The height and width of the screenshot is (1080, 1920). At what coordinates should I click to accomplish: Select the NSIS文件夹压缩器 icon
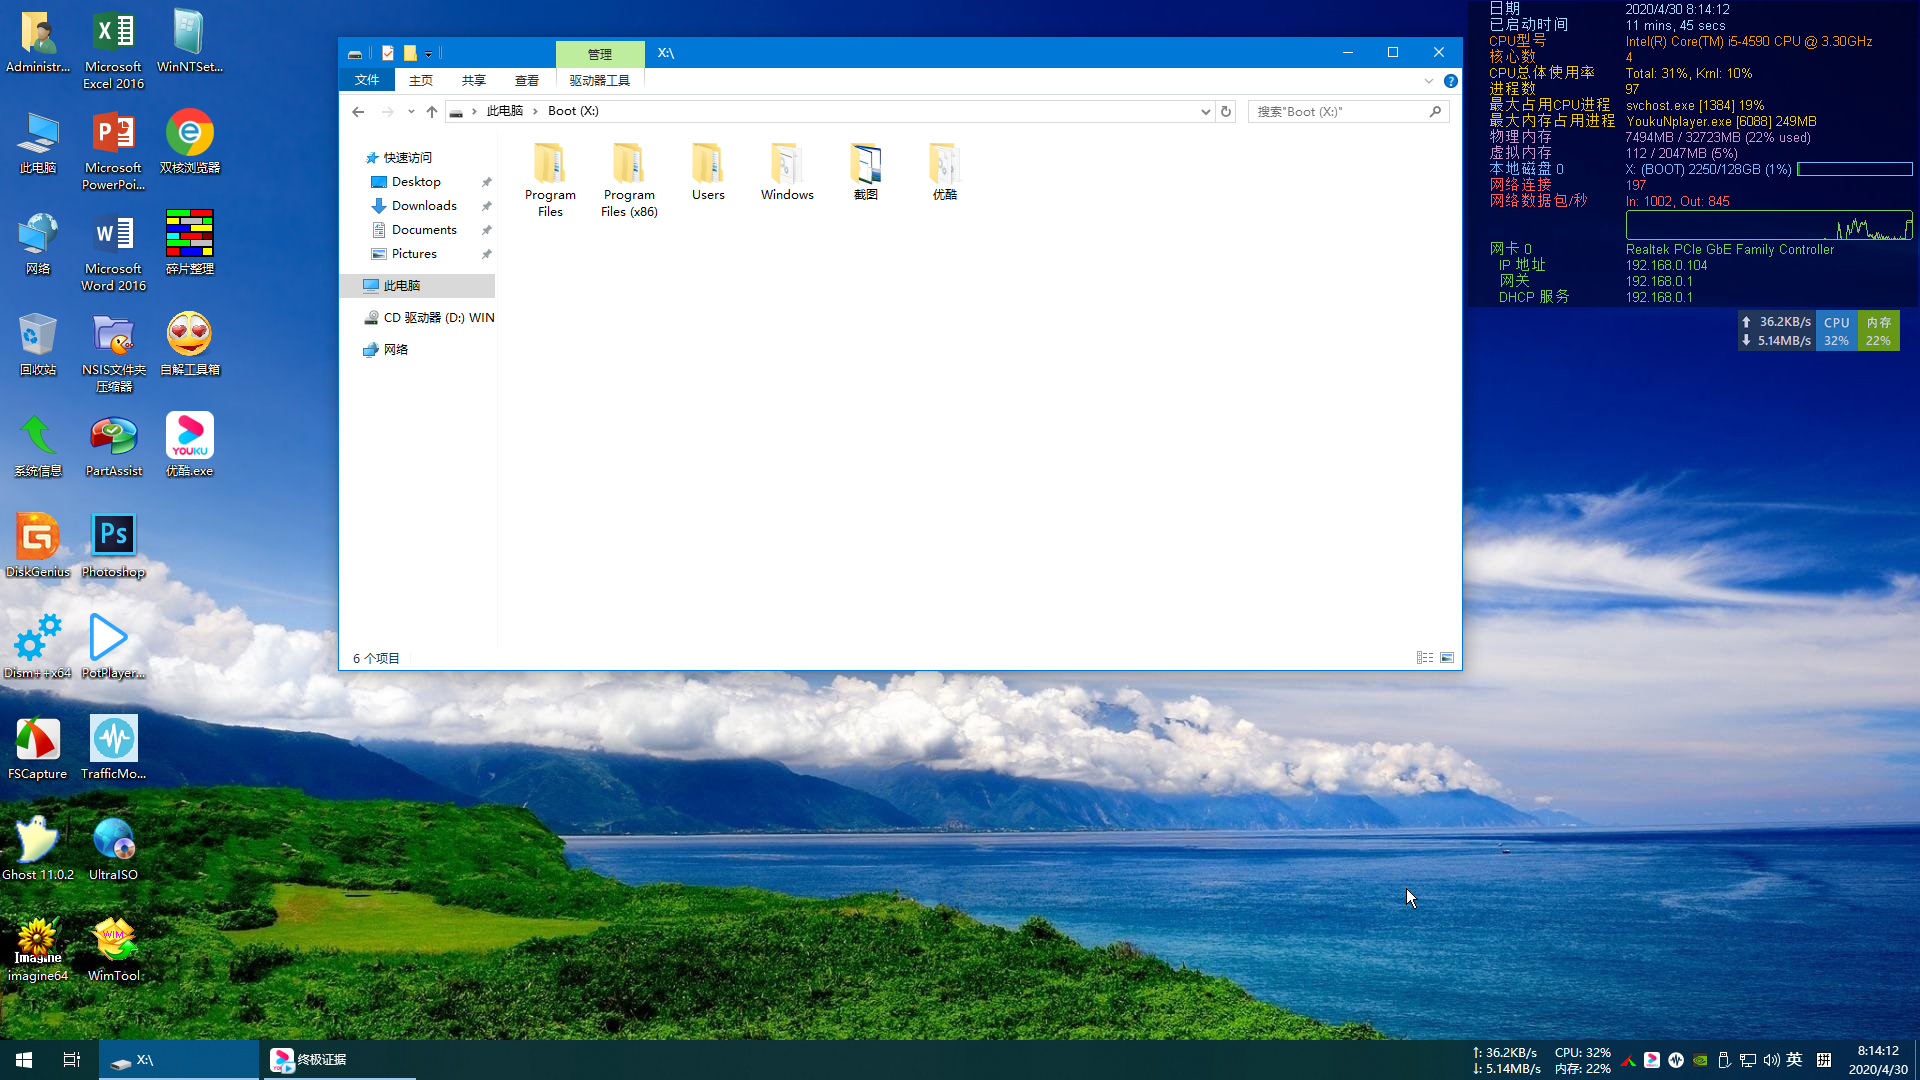113,353
